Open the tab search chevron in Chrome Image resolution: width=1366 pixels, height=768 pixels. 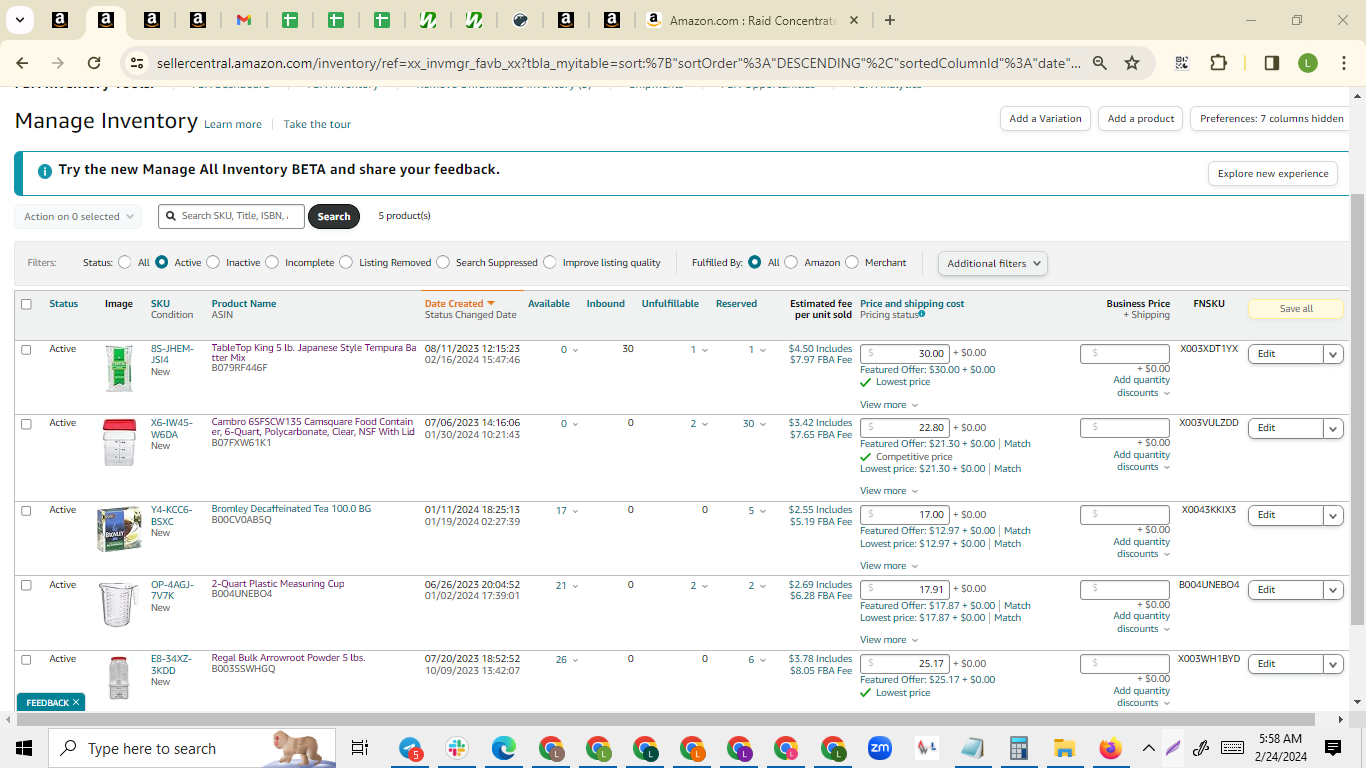pos(19,20)
